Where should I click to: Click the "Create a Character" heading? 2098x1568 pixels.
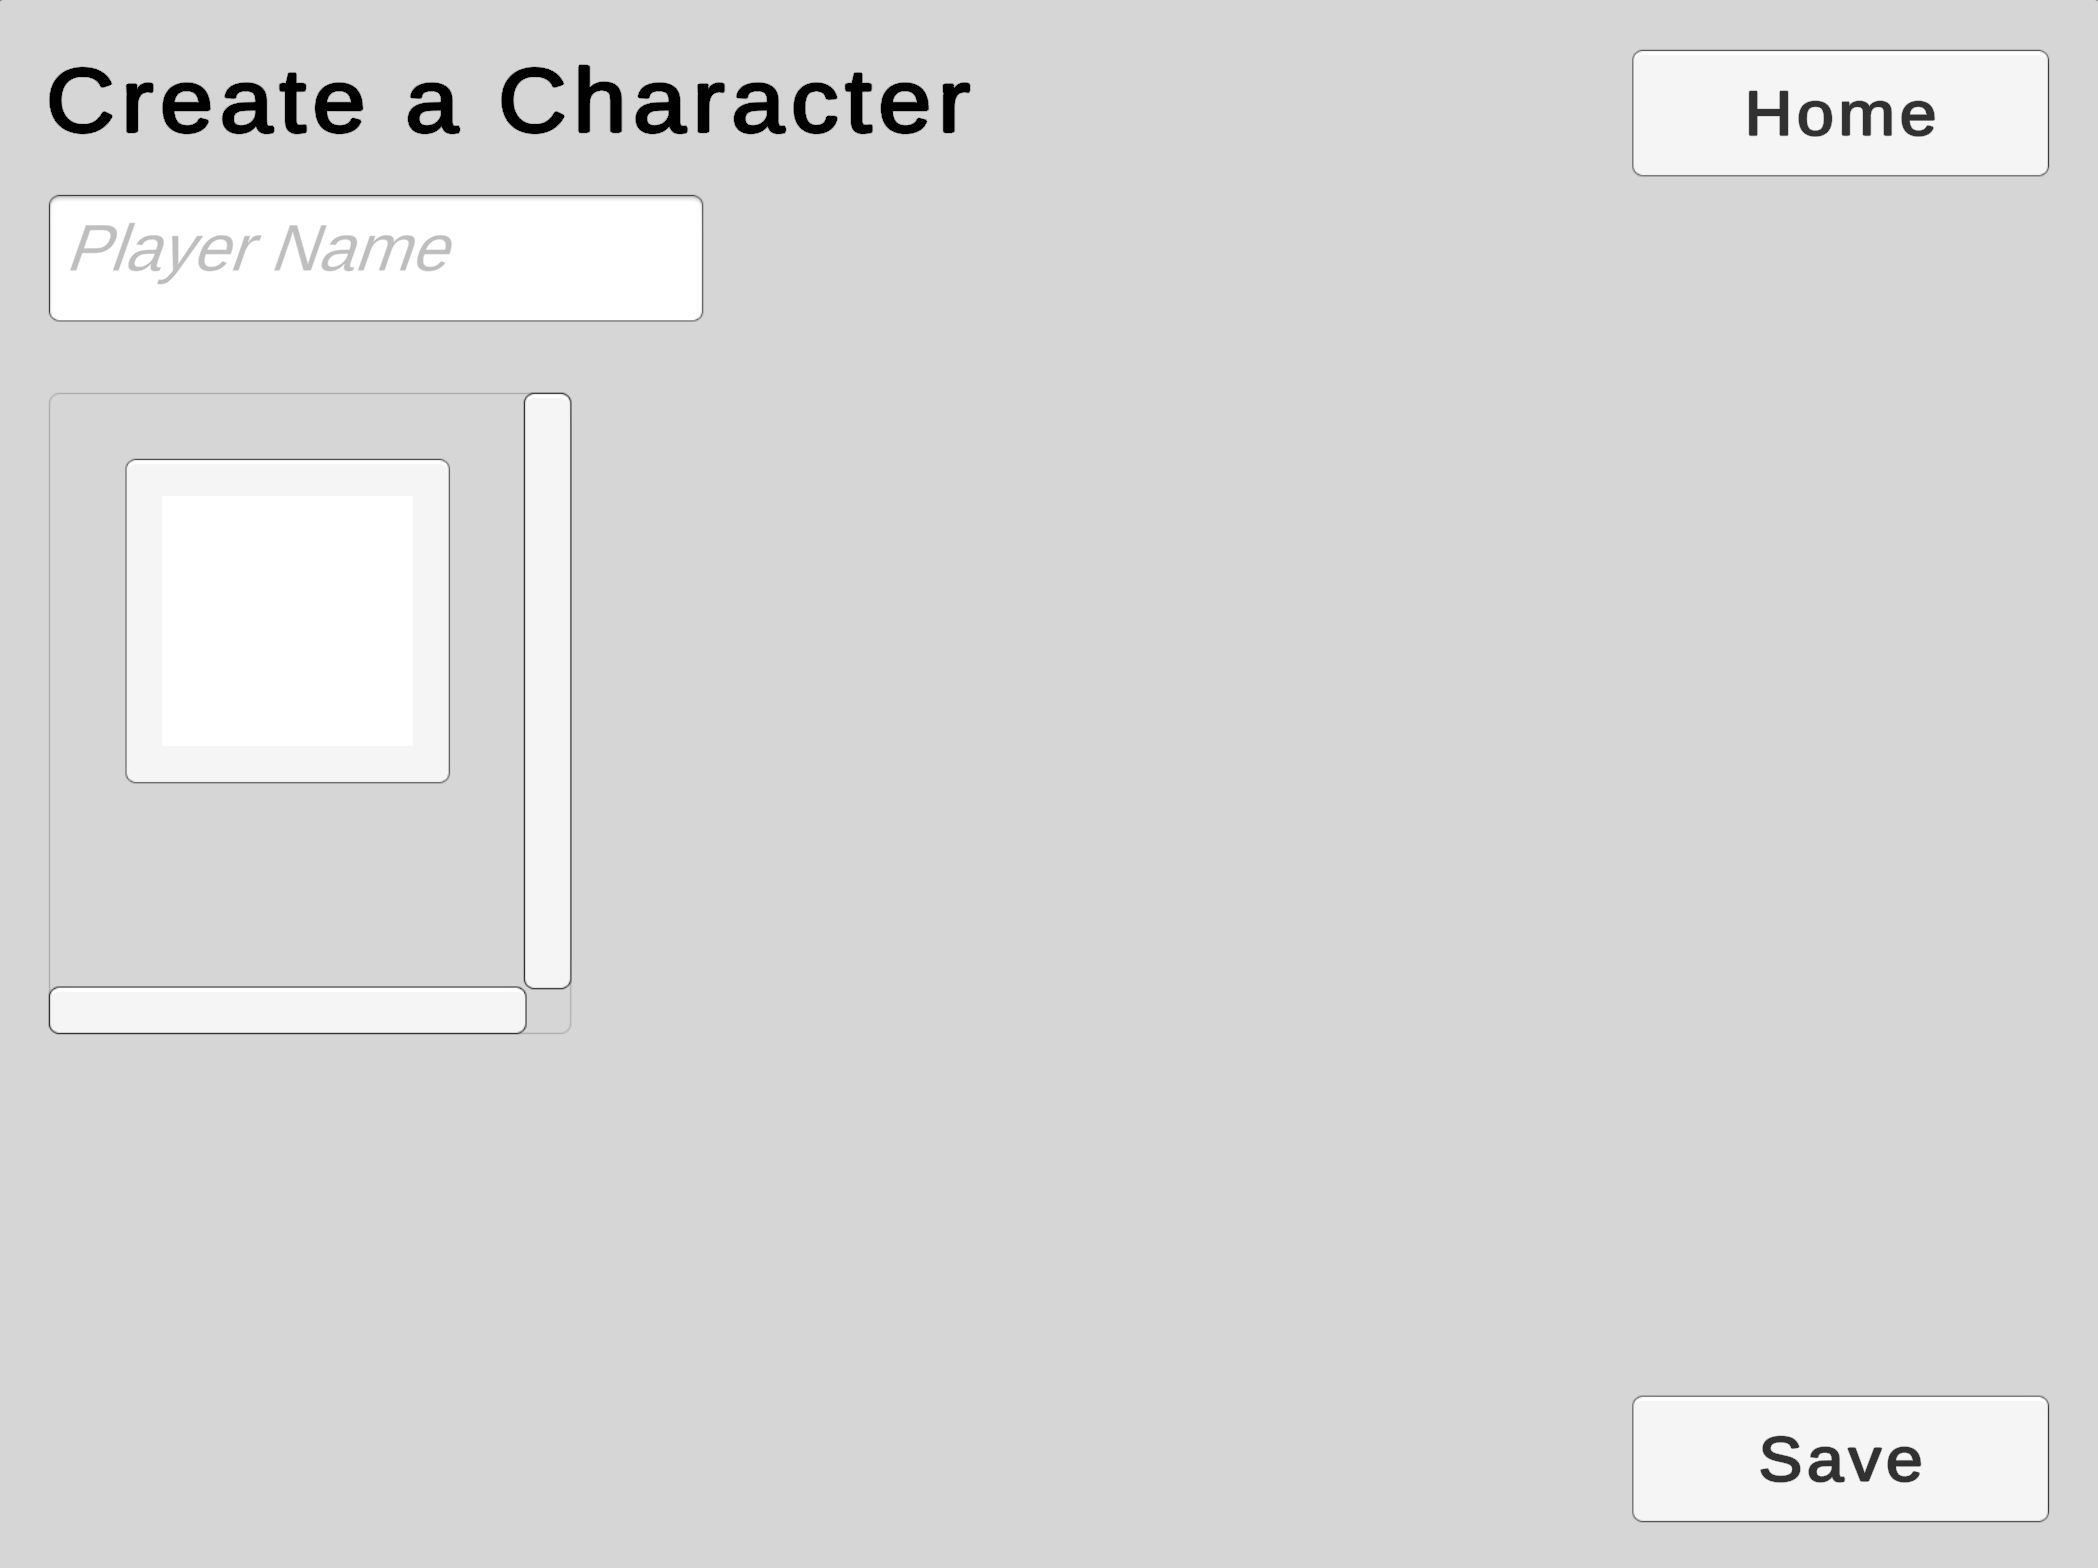(508, 102)
